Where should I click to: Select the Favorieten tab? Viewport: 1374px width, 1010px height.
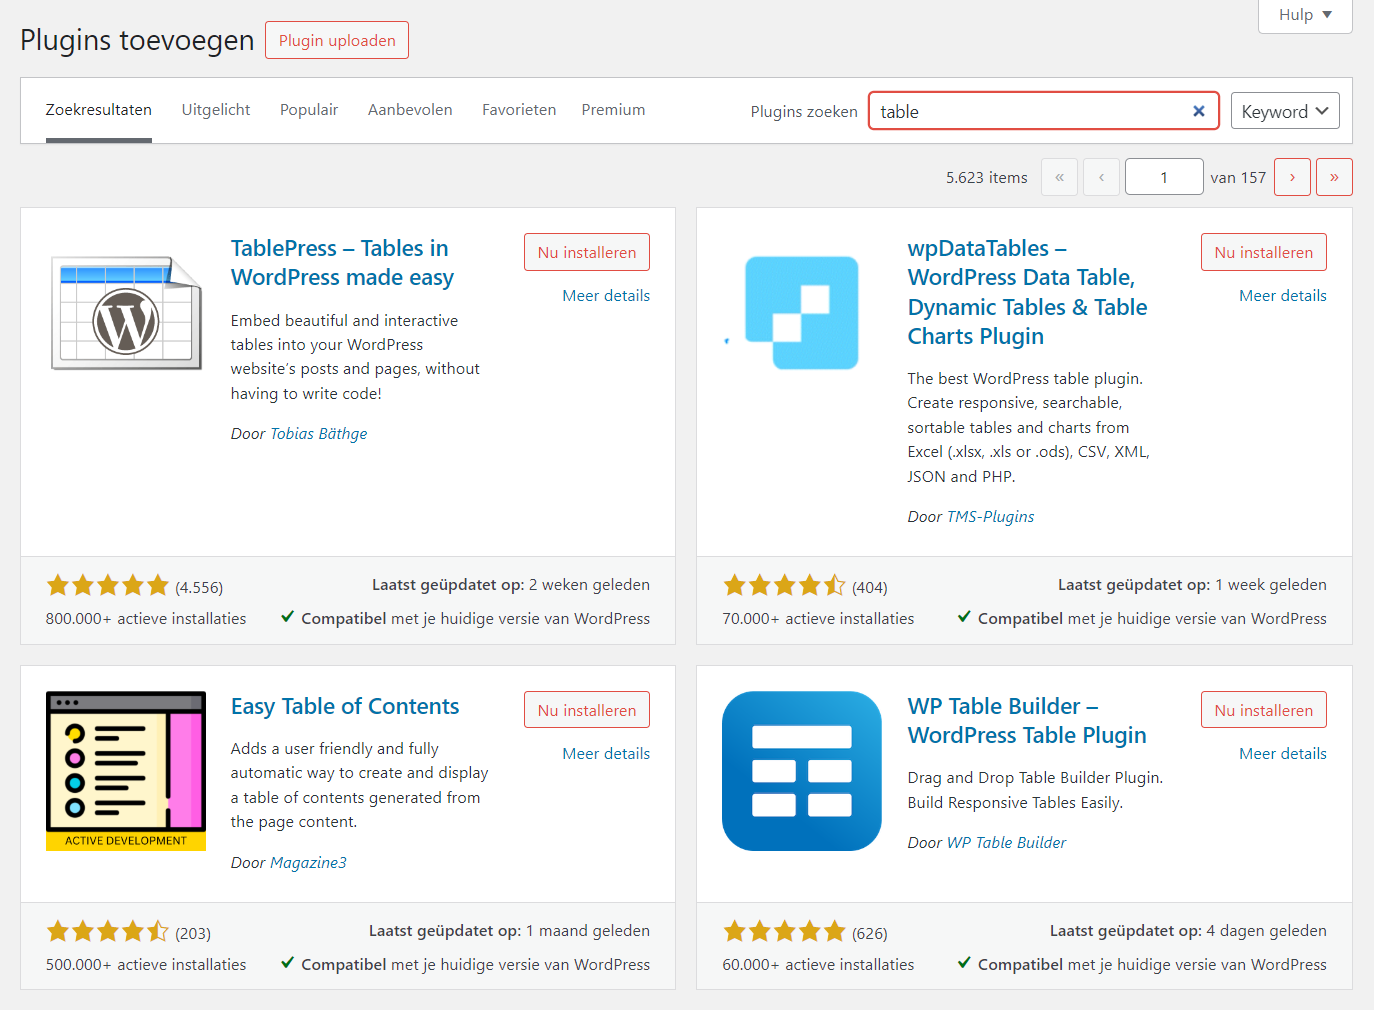519,110
